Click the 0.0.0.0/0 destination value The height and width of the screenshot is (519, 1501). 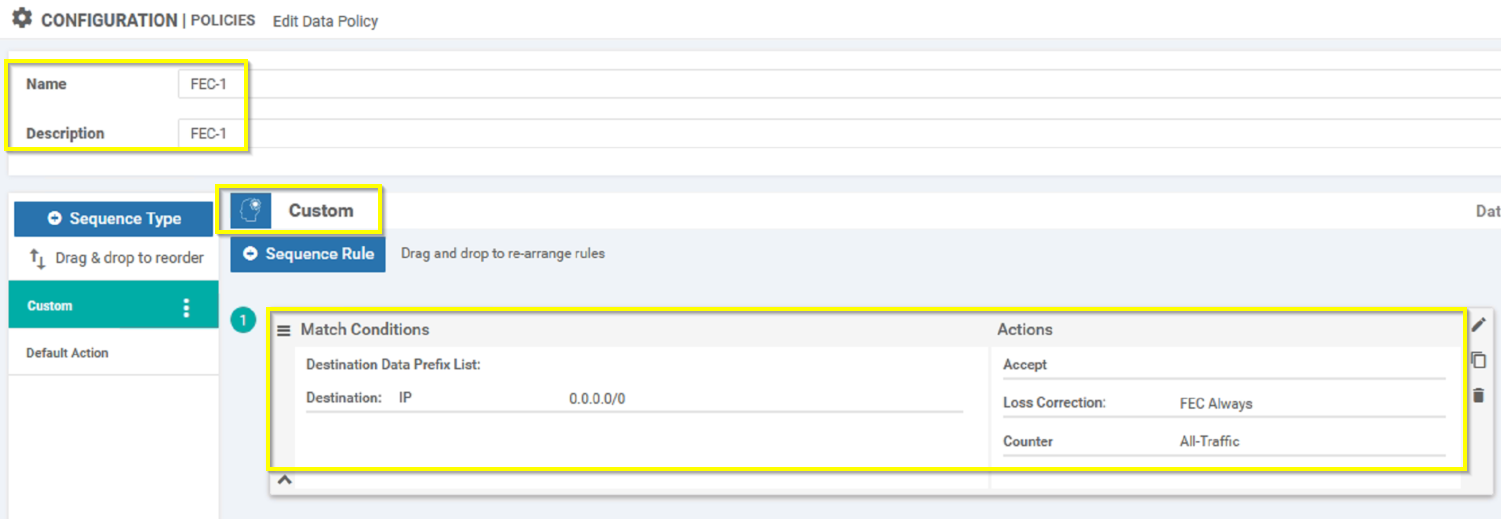597,398
